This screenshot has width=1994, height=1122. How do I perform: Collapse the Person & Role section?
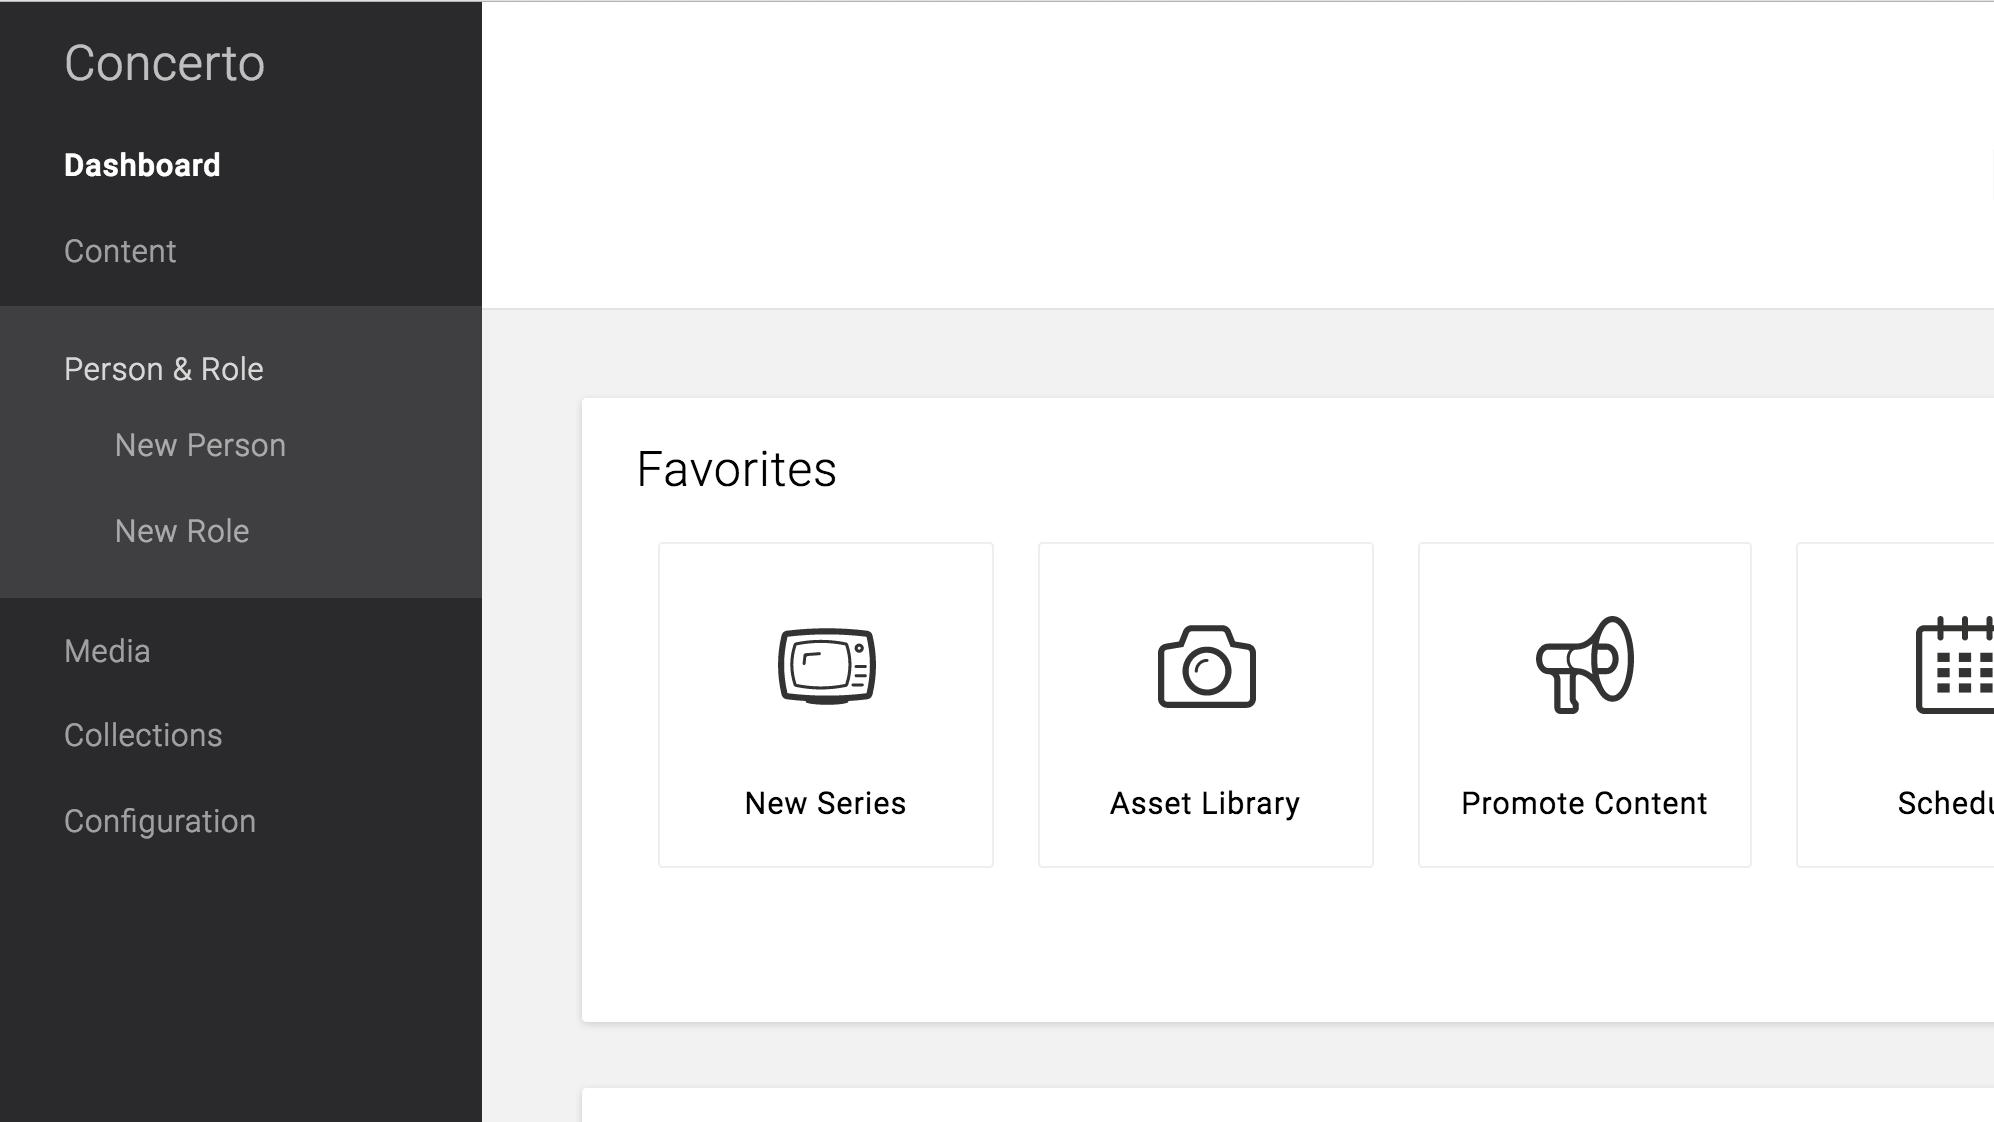[164, 369]
